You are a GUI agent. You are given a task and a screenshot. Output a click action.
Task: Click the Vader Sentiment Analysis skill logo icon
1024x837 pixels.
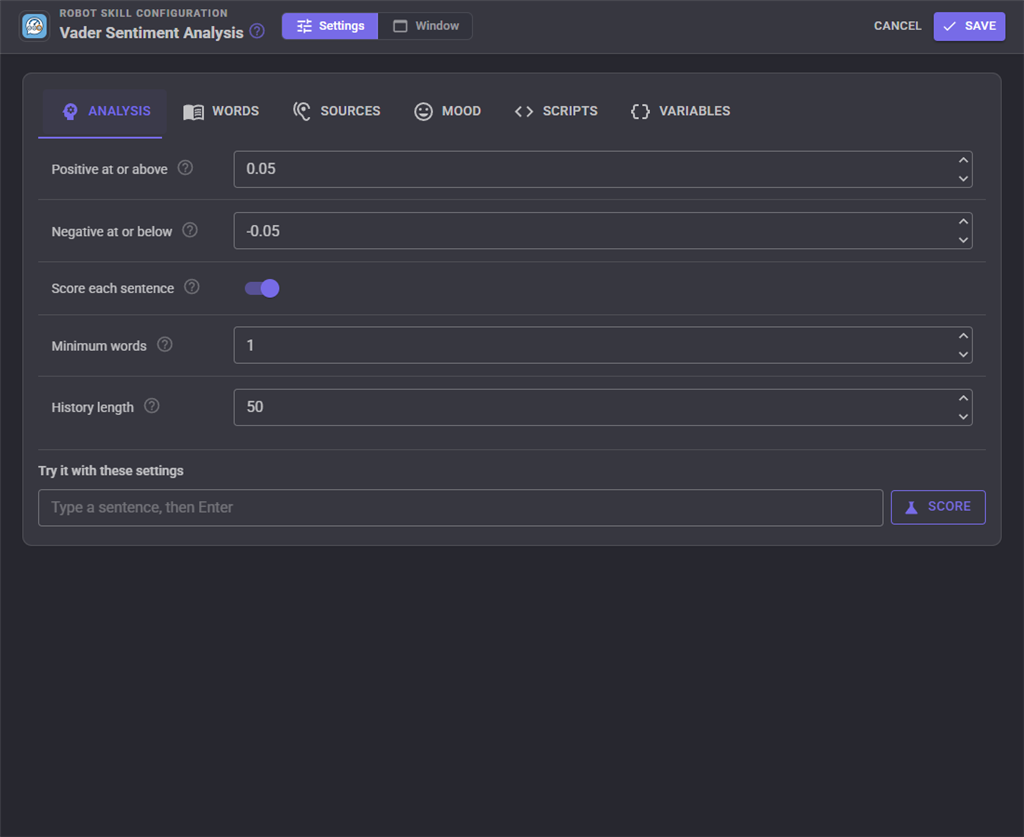(x=35, y=27)
